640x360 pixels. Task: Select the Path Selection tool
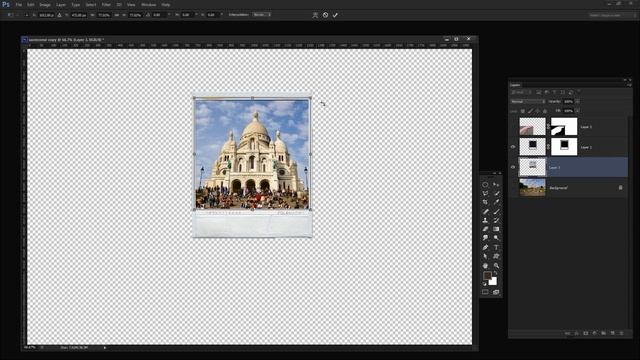pyautogui.click(x=485, y=256)
